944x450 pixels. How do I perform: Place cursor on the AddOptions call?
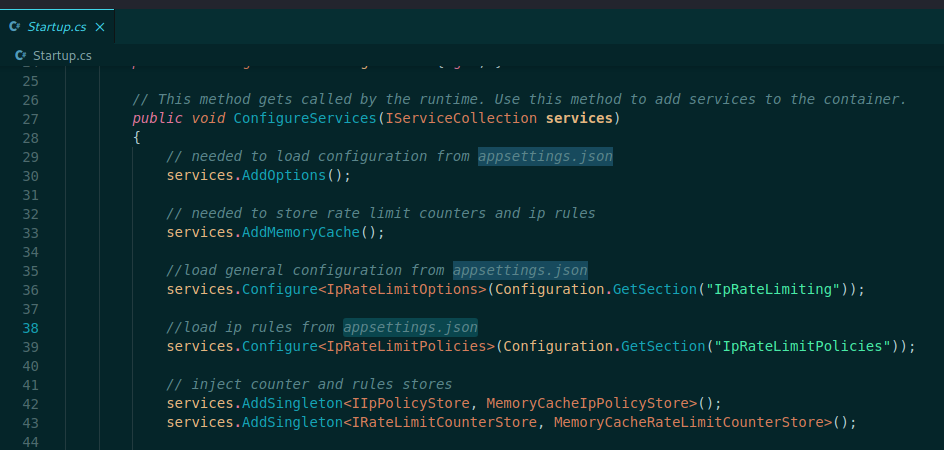283,176
